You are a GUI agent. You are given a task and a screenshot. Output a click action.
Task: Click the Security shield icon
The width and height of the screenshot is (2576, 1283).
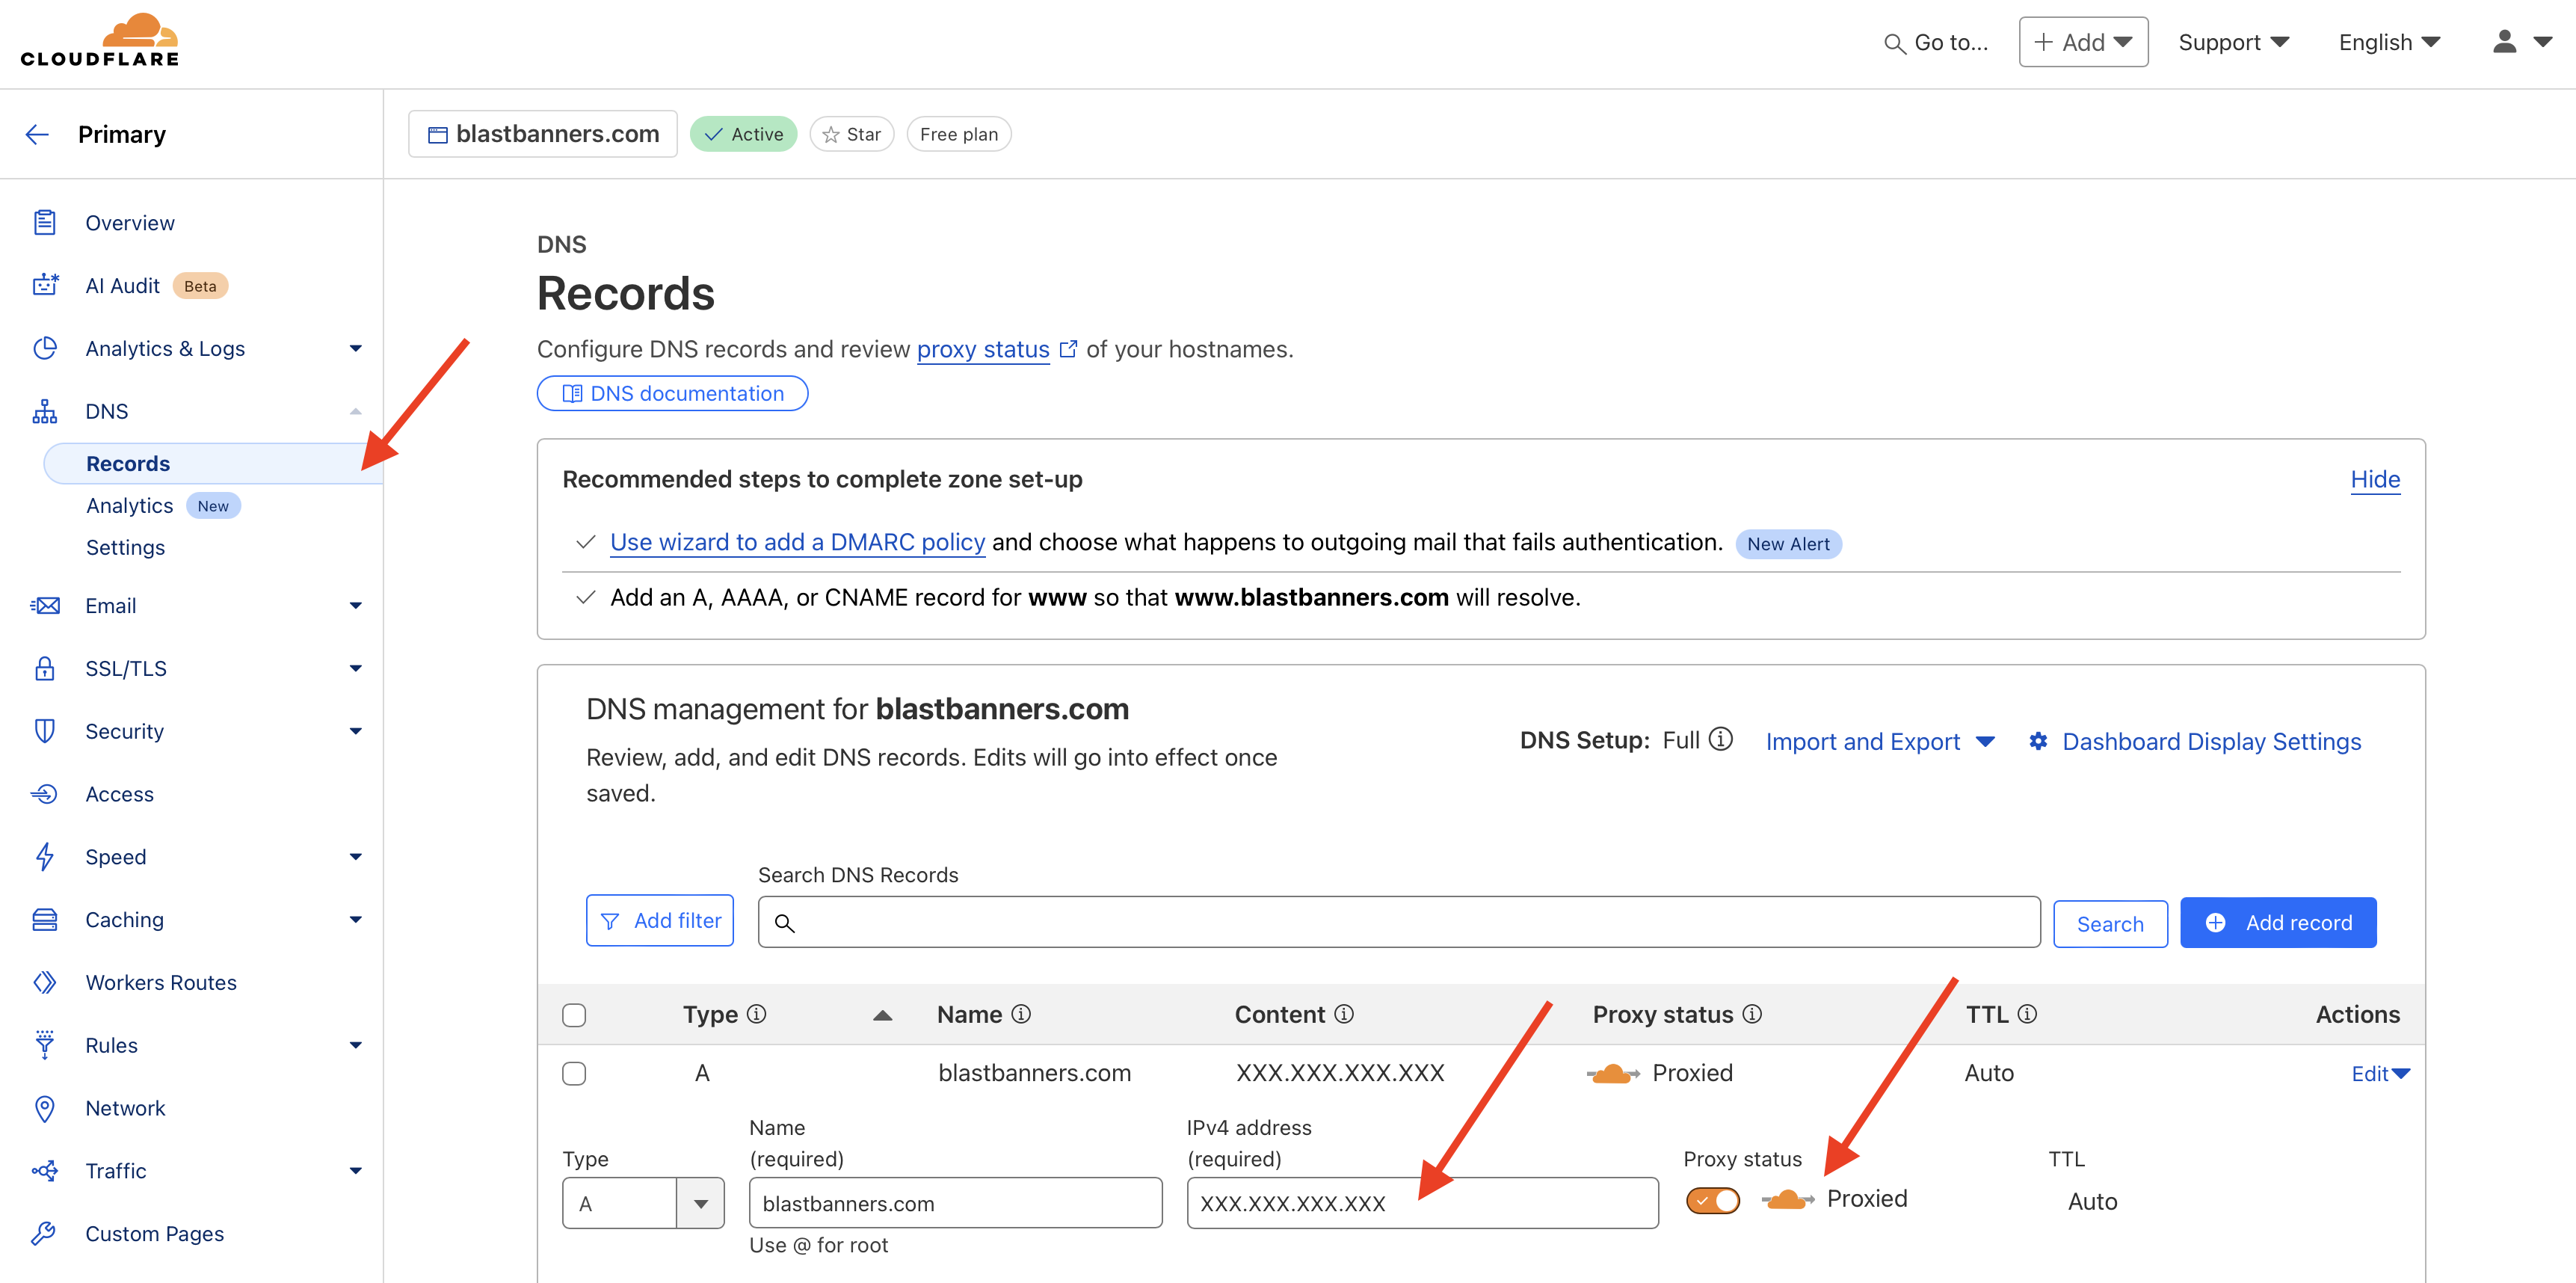(x=44, y=731)
